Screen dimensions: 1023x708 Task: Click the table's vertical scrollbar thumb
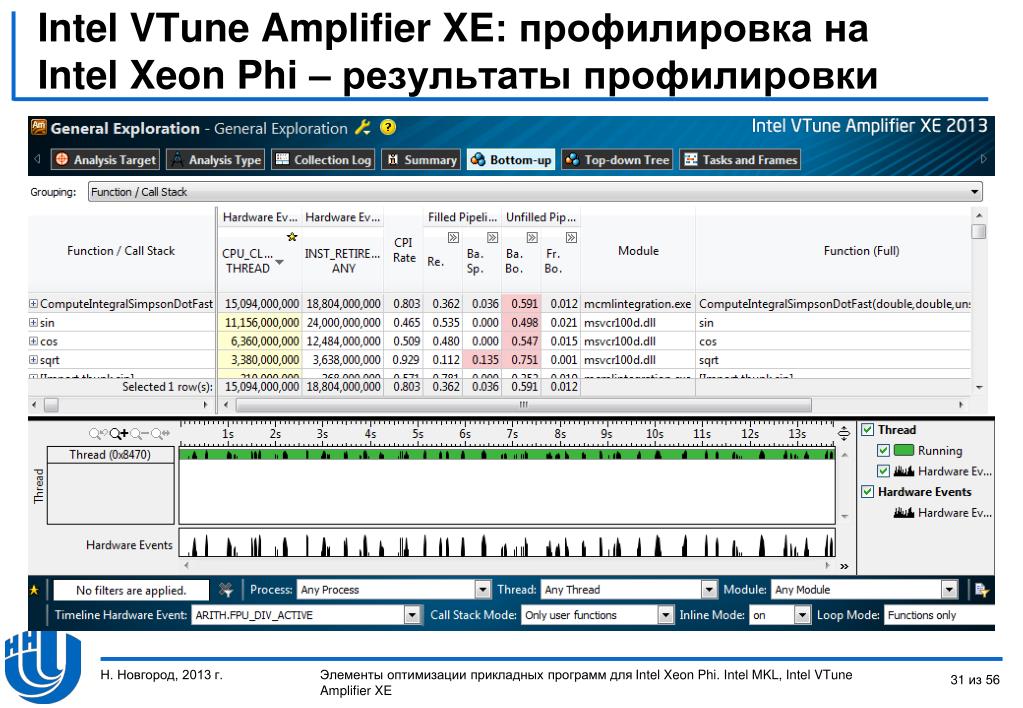[x=979, y=232]
